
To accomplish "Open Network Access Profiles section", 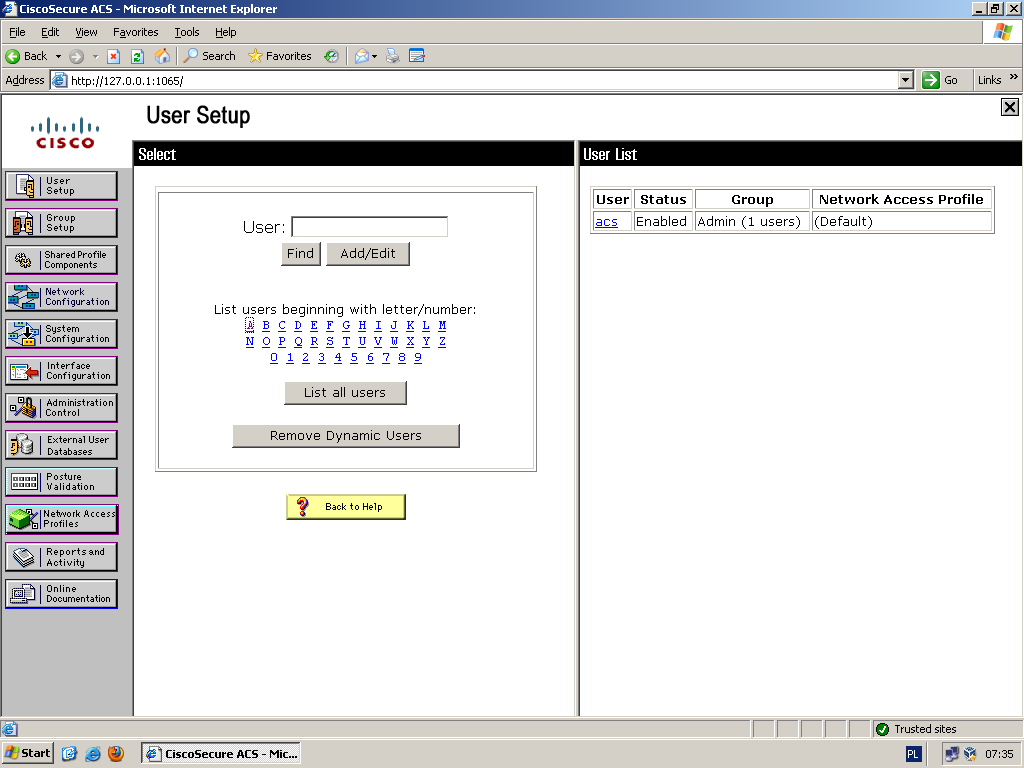I will [61, 519].
